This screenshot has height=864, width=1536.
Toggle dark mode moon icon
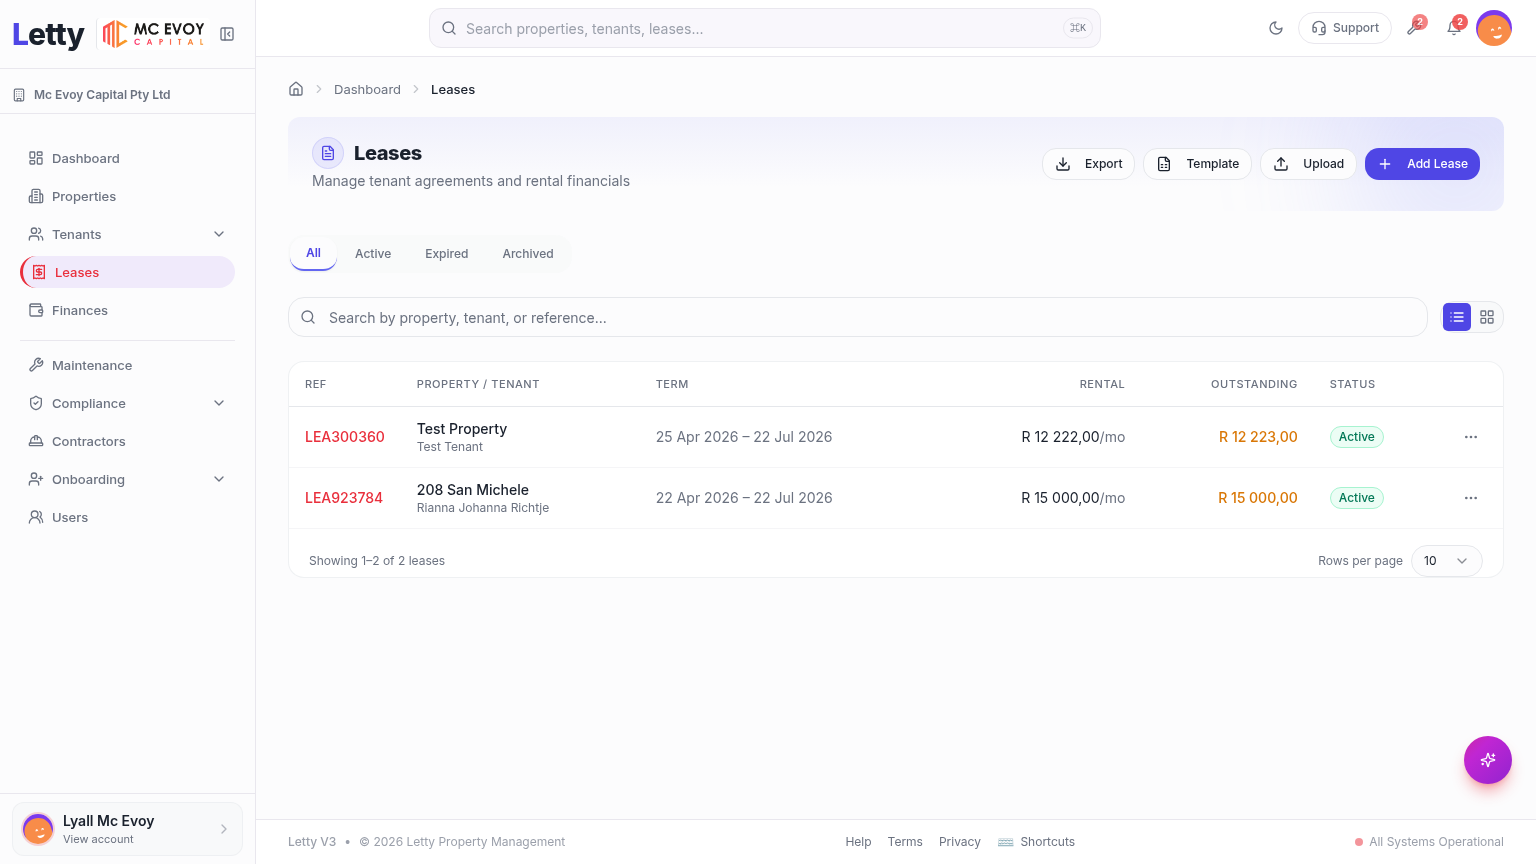pyautogui.click(x=1276, y=28)
